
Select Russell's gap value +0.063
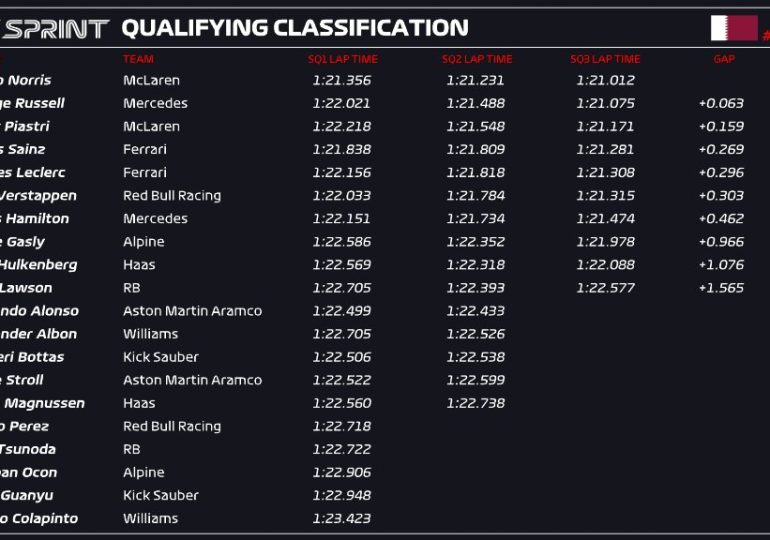pos(721,103)
